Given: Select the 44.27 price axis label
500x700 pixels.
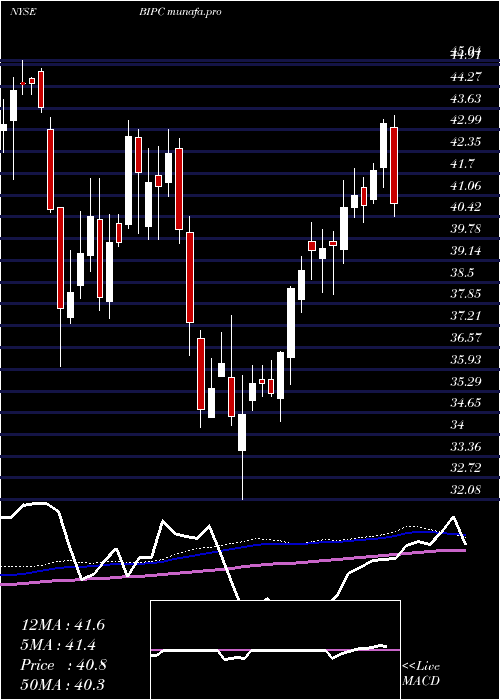Looking at the screenshot, I should tap(467, 77).
